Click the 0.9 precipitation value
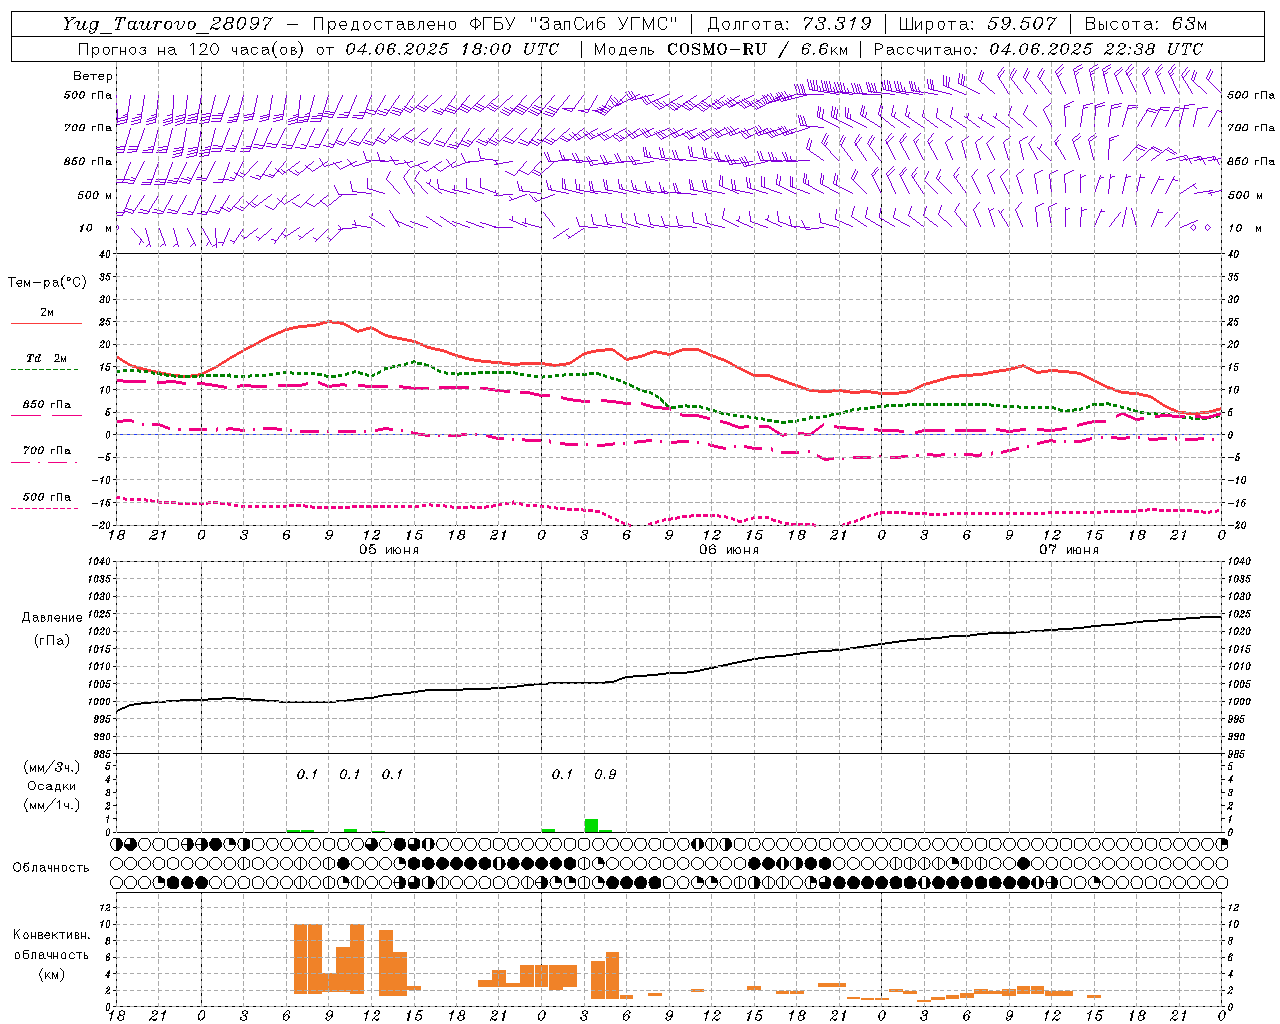 click(x=605, y=775)
